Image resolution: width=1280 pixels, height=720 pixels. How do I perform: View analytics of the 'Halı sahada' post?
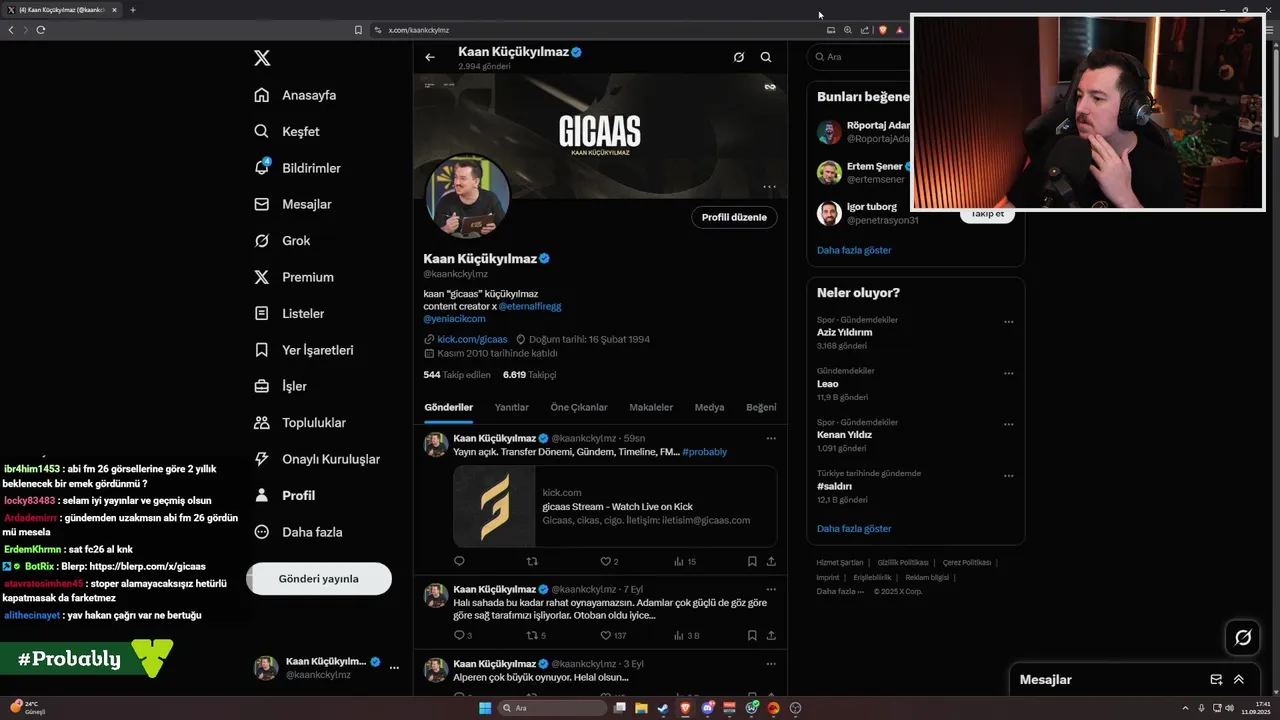click(687, 635)
